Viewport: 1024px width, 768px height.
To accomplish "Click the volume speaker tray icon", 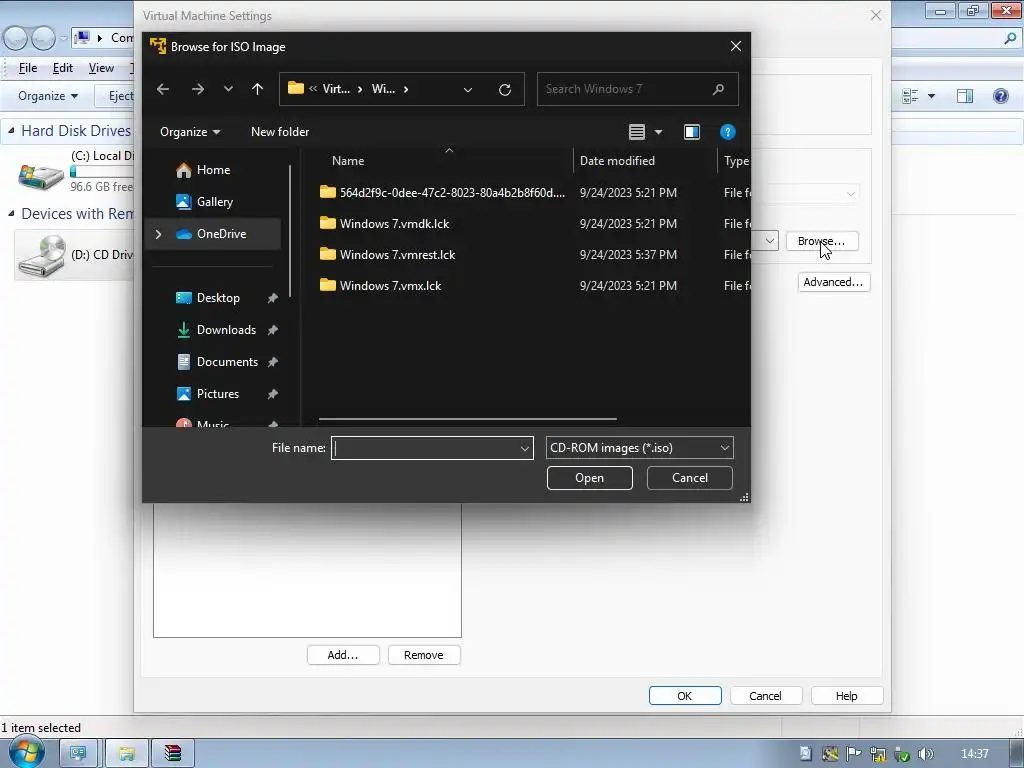I will coord(925,754).
